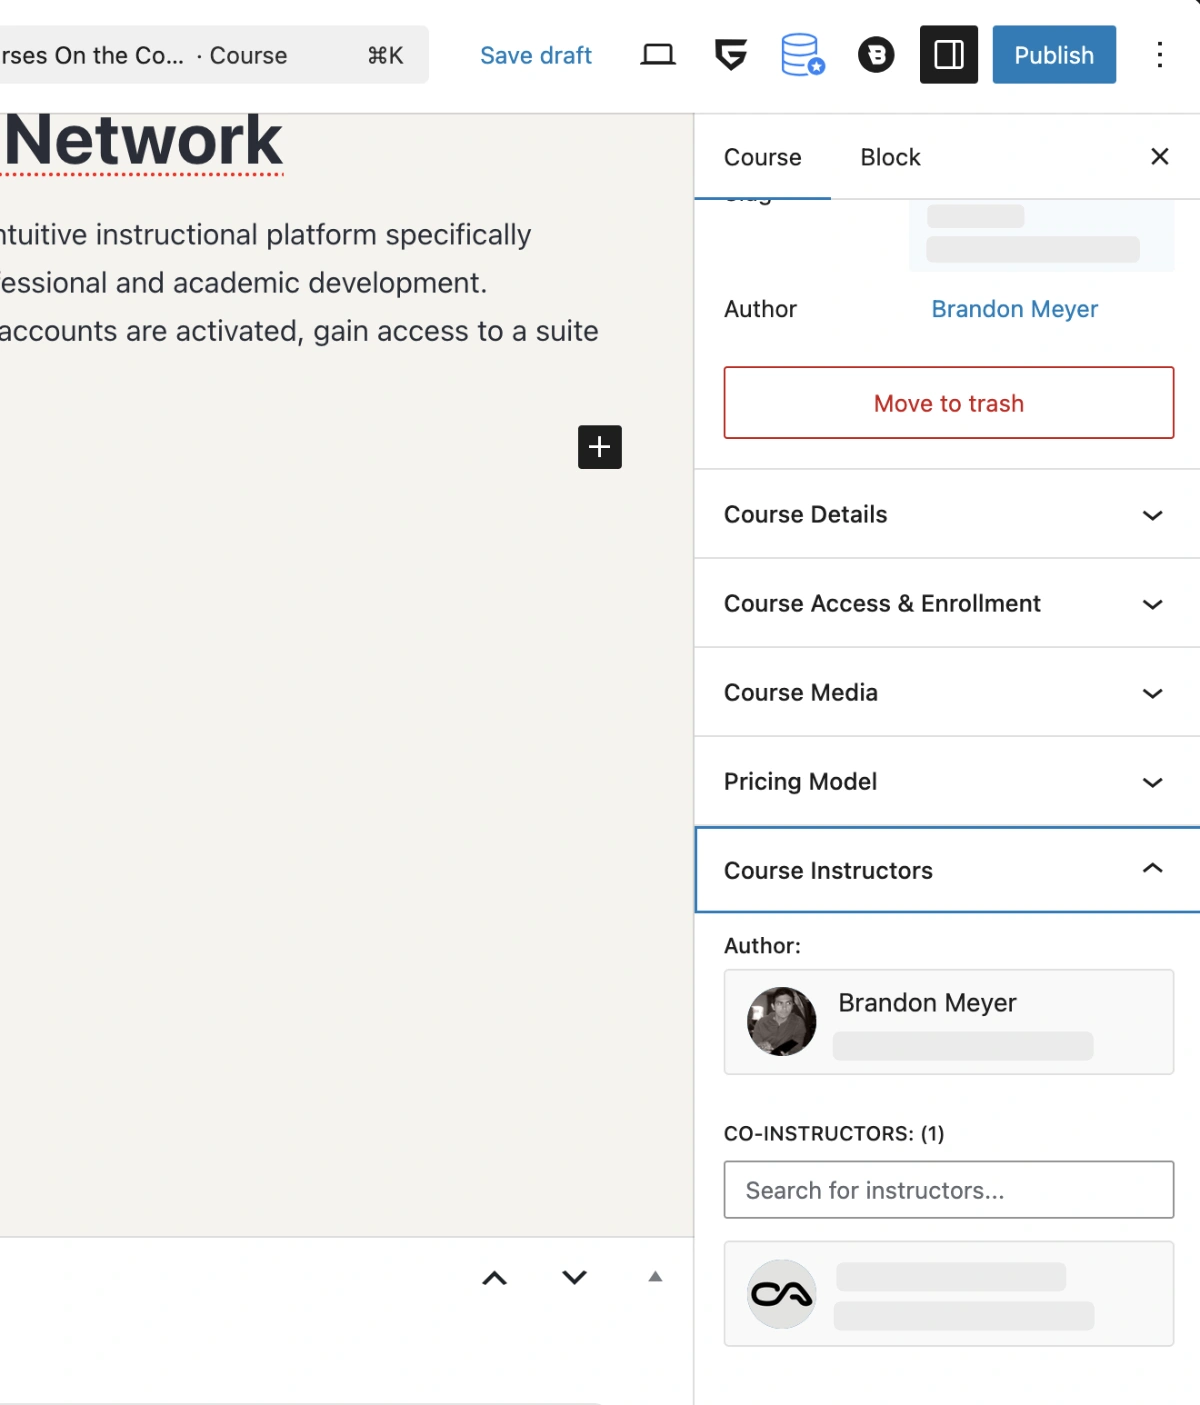Click Brandon Meyer's author avatar photo

781,1022
